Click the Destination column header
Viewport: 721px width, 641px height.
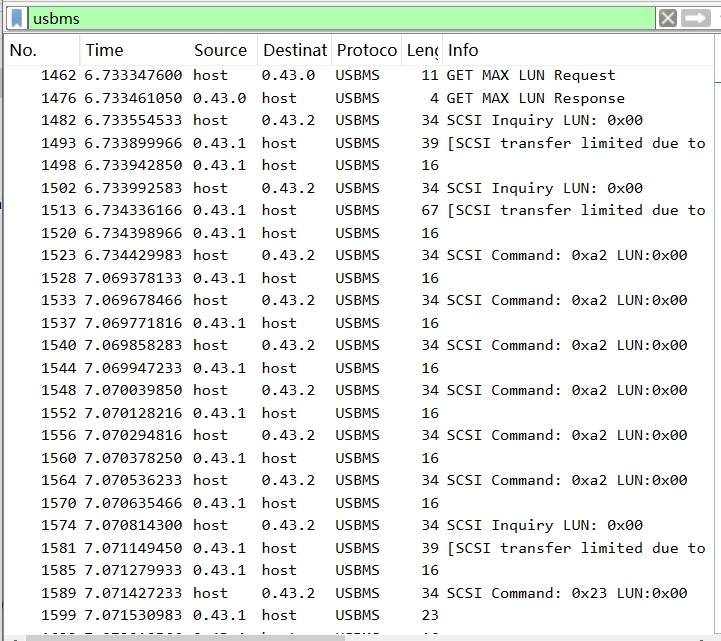[294, 50]
